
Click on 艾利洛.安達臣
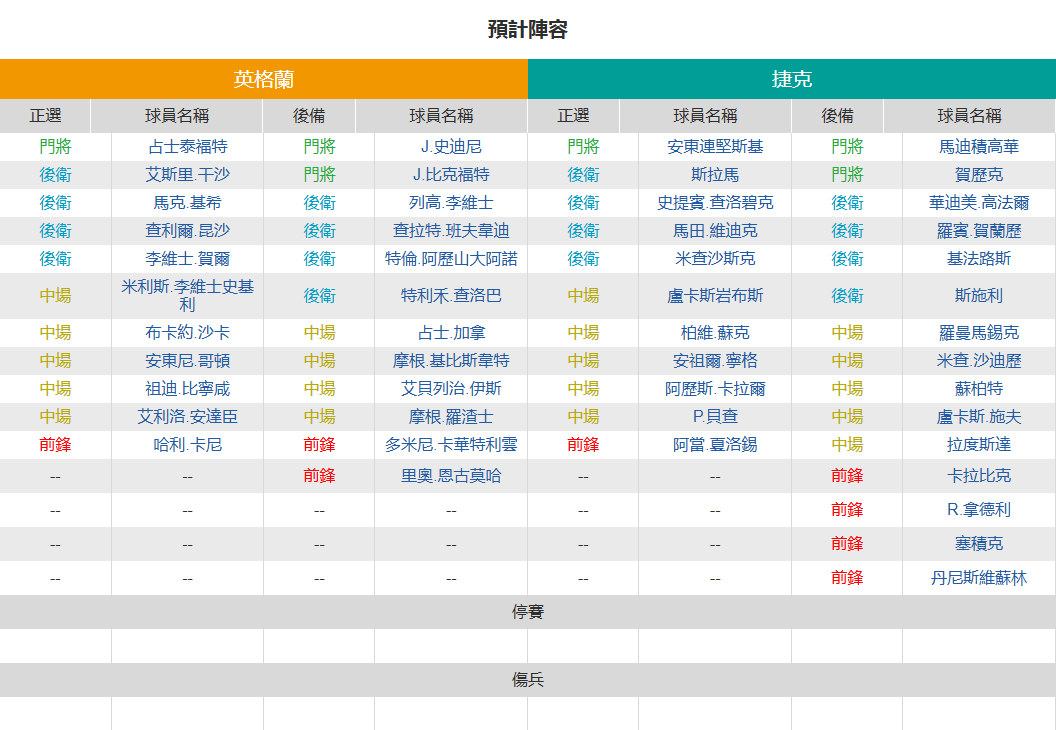[x=188, y=417]
